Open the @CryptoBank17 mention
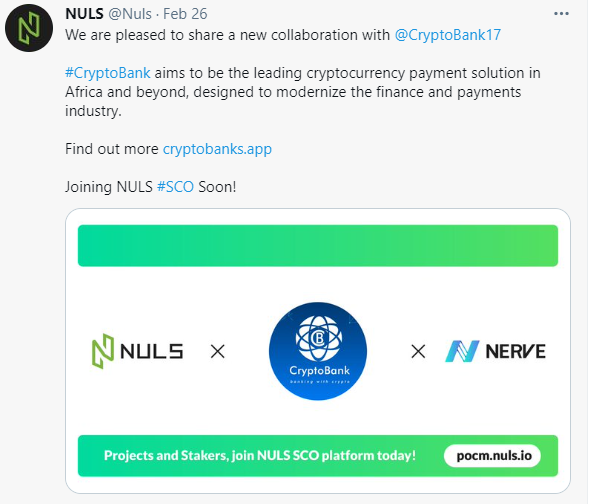Viewport: 589px width, 504px height. [x=448, y=35]
